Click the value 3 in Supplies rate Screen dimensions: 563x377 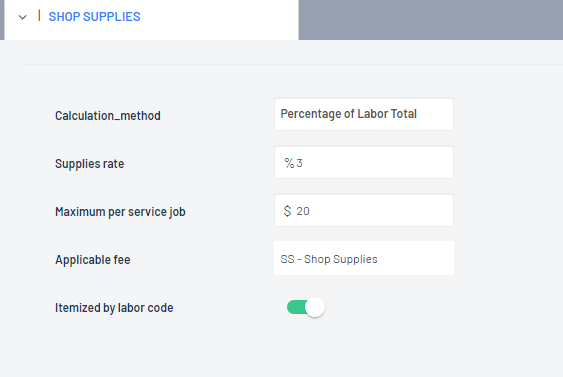tap(299, 163)
